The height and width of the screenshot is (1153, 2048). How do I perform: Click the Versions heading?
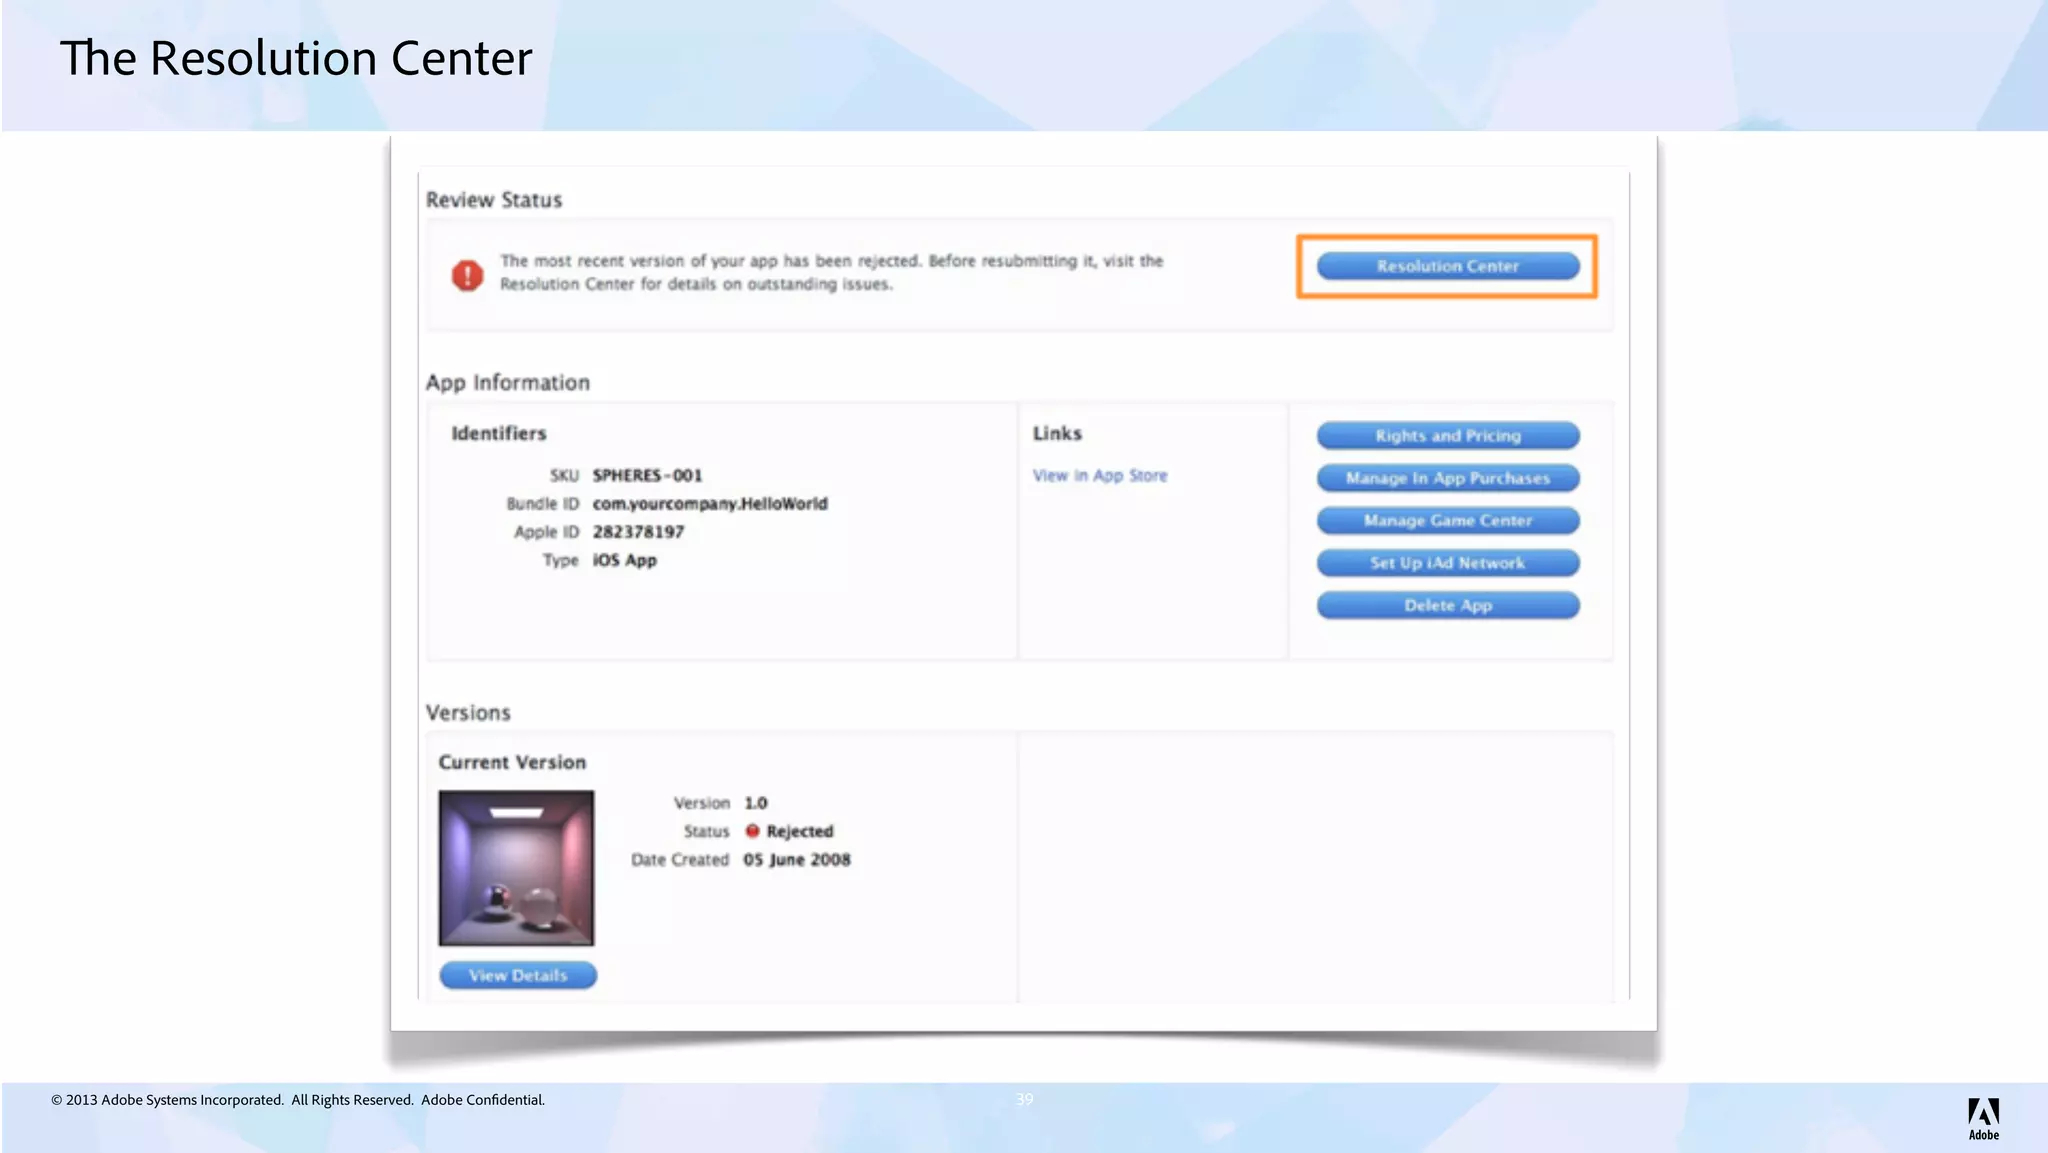pos(468,713)
